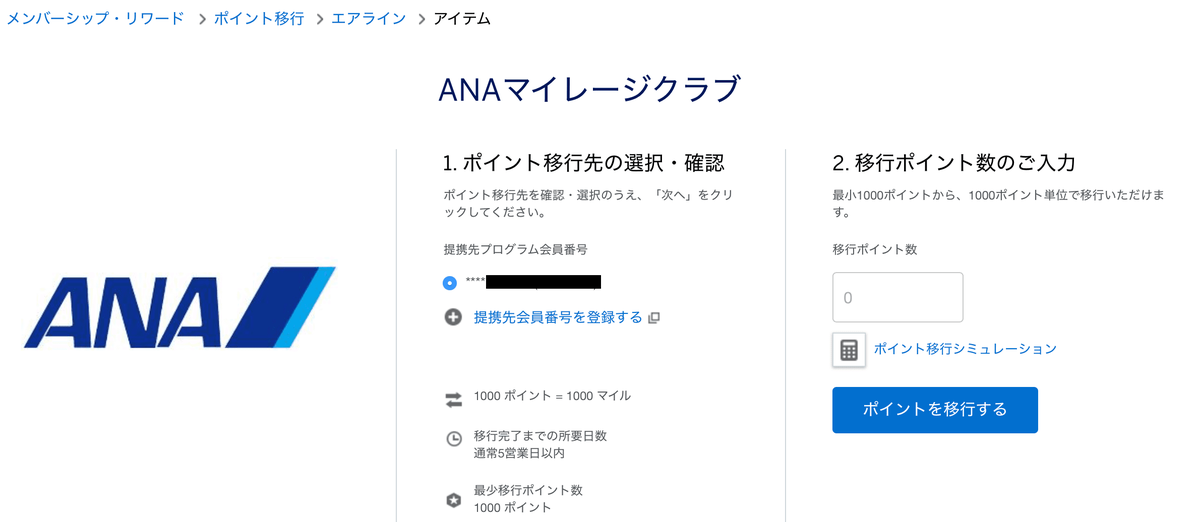Click chevron after エアライン breadcrumb
Image resolution: width=1200 pixels, height=522 pixels.
422,18
